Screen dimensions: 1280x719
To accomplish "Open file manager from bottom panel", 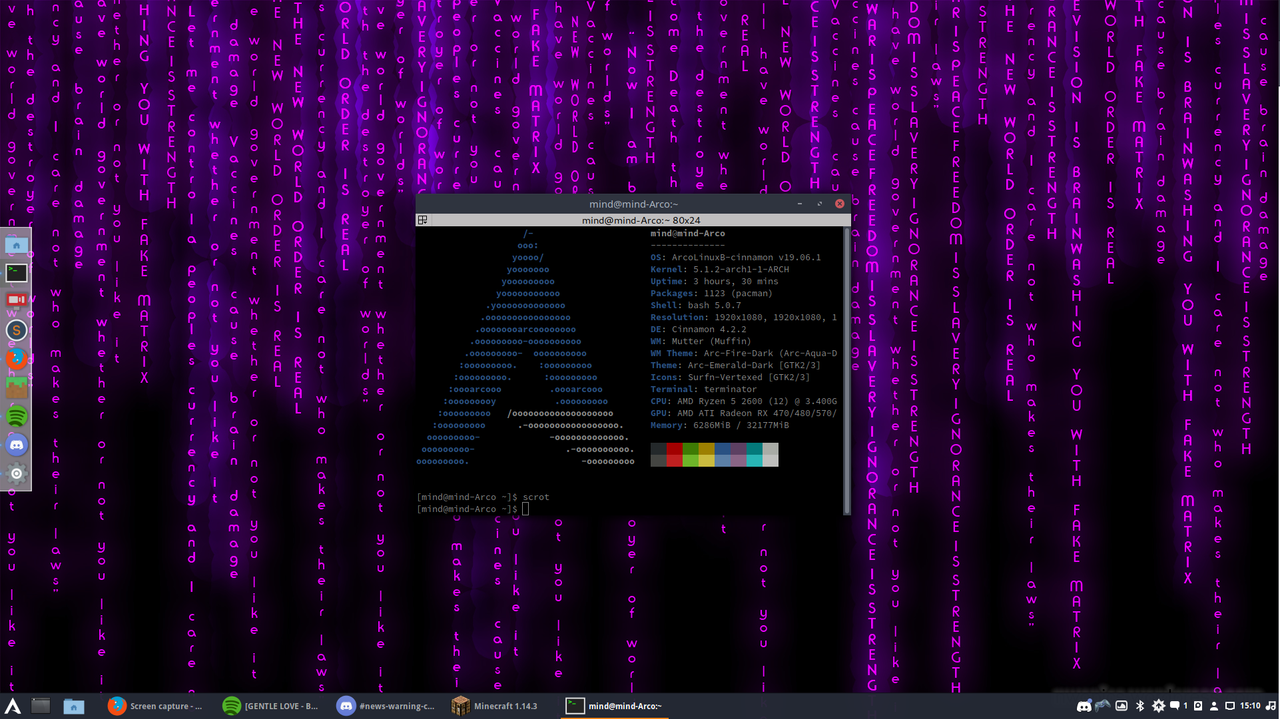I will click(x=74, y=706).
